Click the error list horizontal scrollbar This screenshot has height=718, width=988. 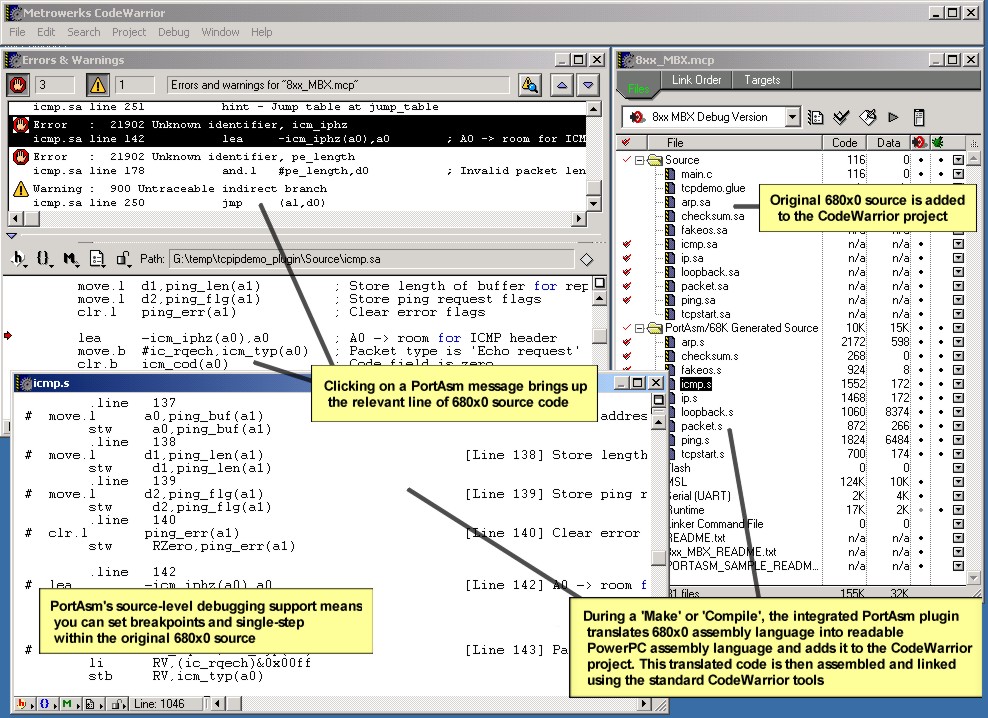300,219
